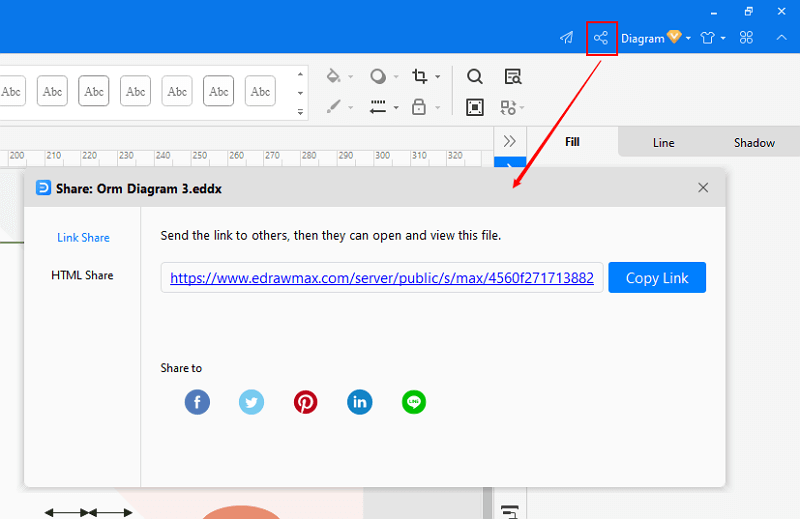Image resolution: width=800 pixels, height=519 pixels.
Task: Expand the shadow tool dropdown arrow
Action: [x=396, y=77]
